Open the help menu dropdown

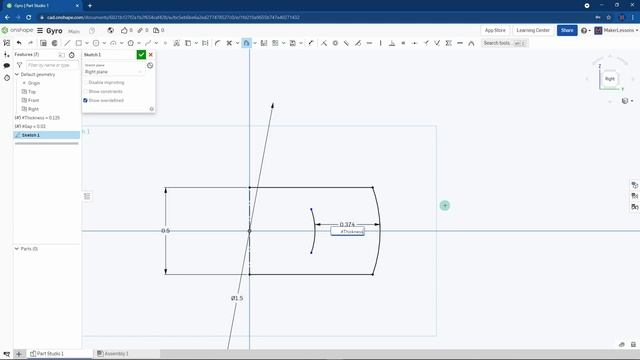coord(586,31)
